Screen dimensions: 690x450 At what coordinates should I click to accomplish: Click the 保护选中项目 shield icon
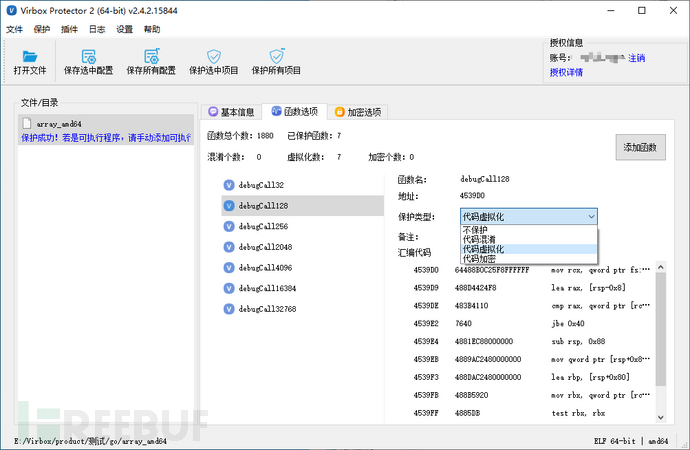[214, 56]
